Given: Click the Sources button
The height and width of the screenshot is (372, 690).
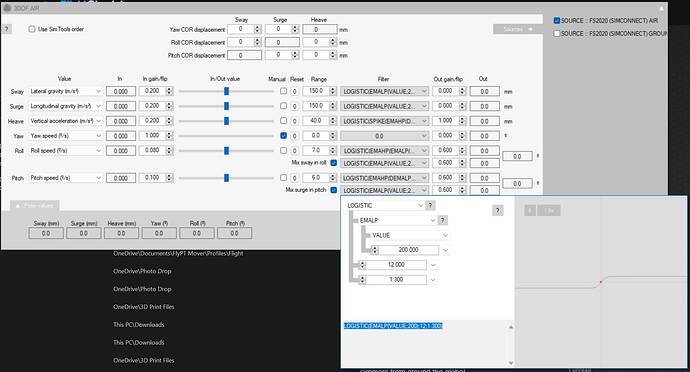Looking at the screenshot, I should point(518,29).
